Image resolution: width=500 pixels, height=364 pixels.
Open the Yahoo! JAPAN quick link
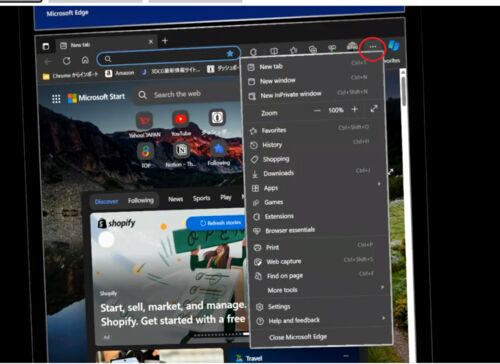[144, 125]
